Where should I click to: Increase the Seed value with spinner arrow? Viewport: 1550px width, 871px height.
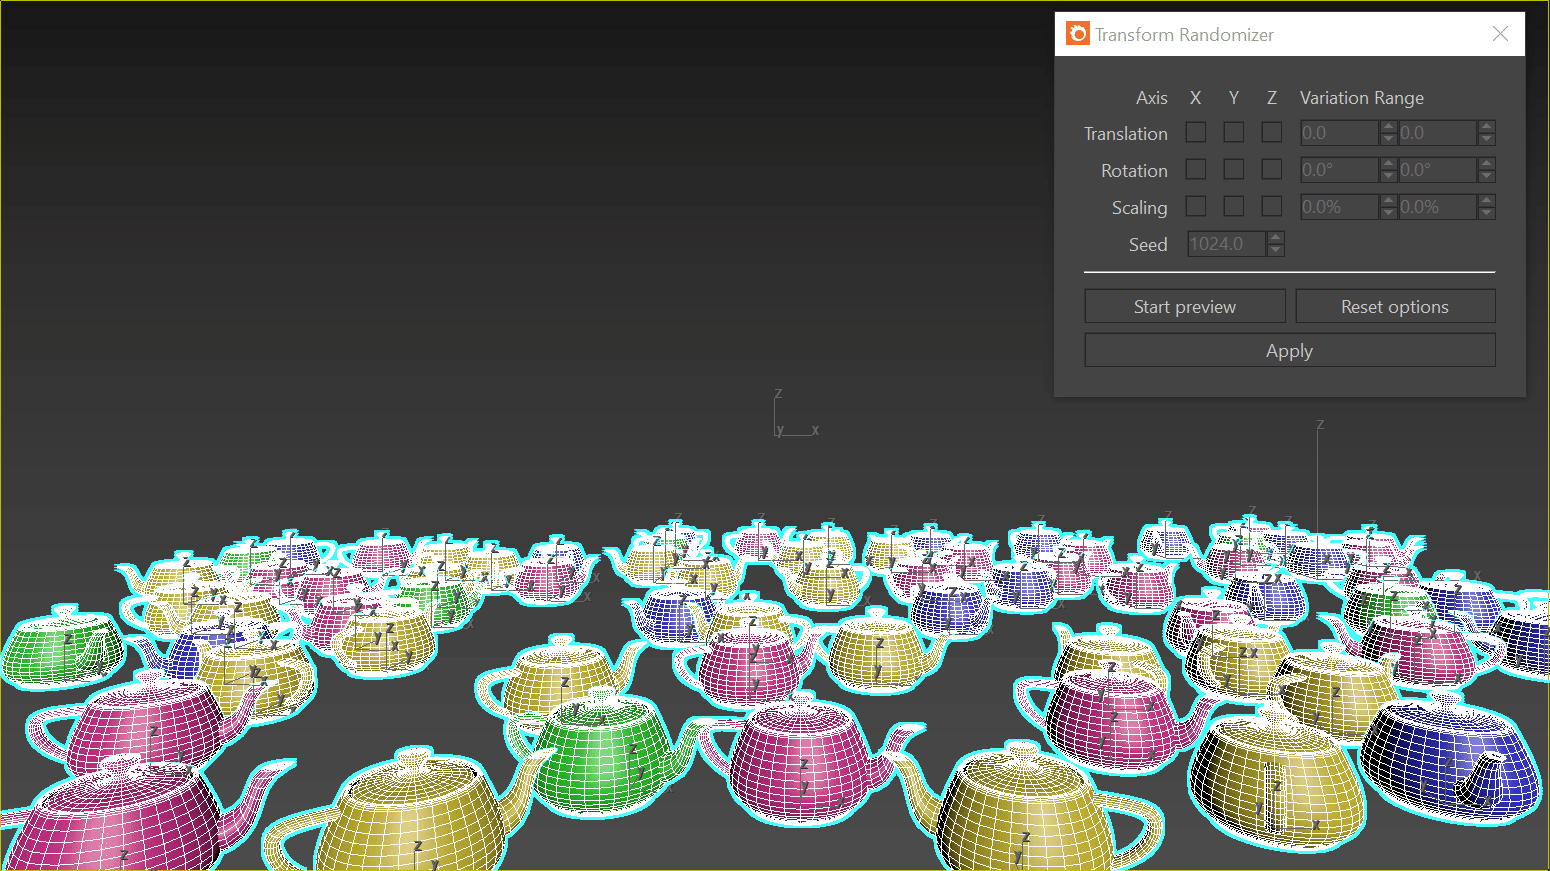(x=1275, y=238)
